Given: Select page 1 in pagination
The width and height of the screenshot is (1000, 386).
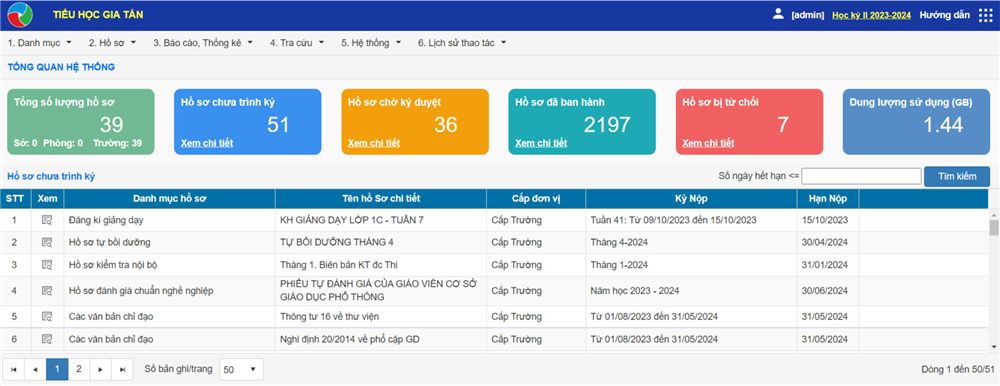Looking at the screenshot, I should 57,369.
